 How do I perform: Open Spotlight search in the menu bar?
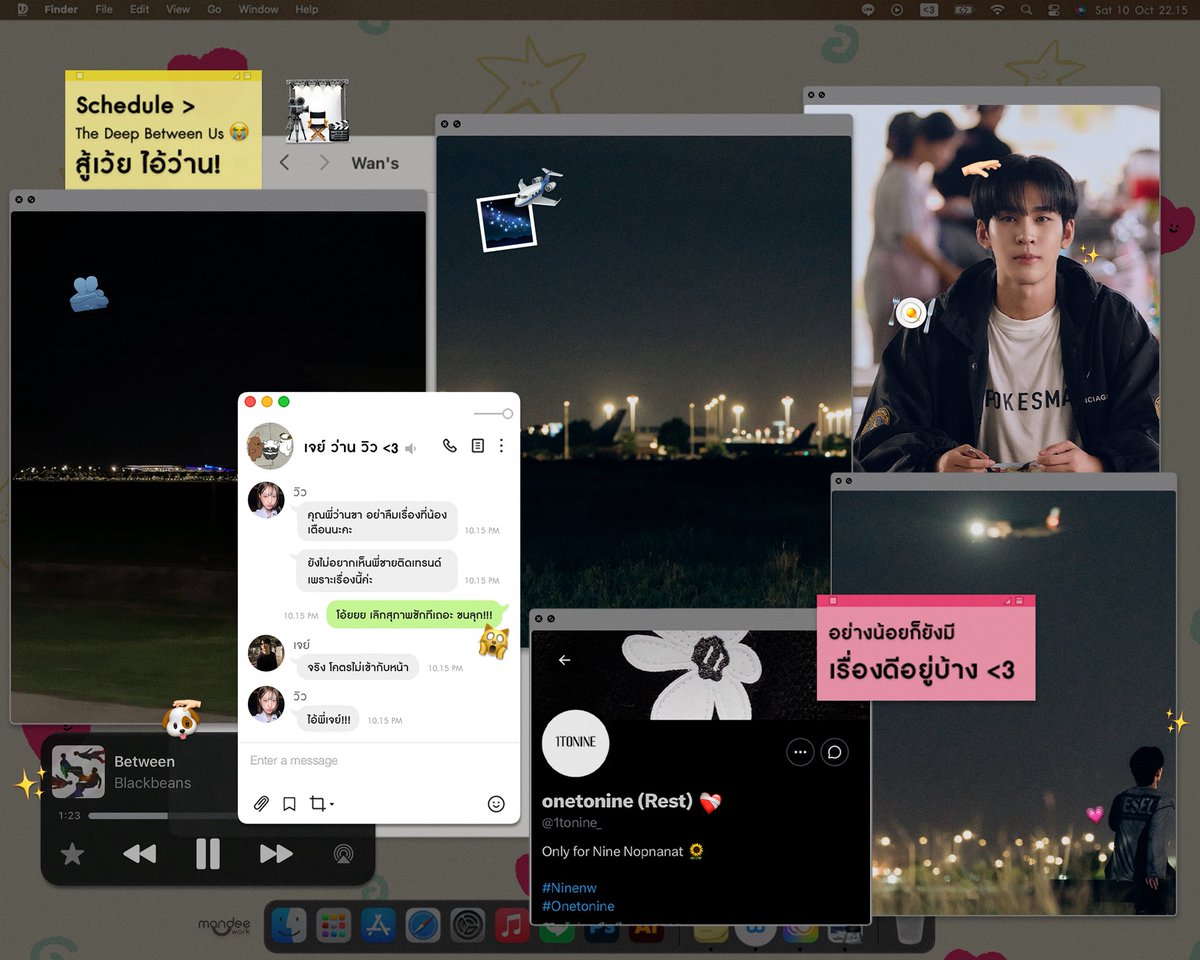1026,10
